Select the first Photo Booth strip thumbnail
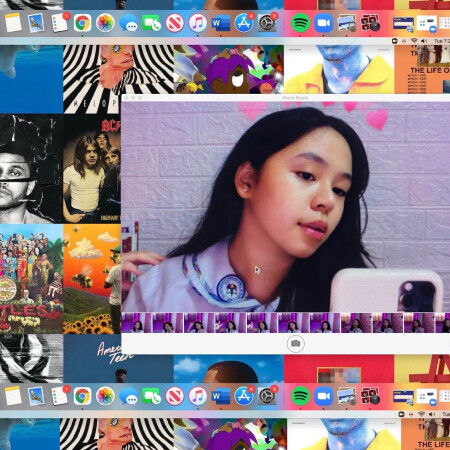The height and width of the screenshot is (450, 450). (x=137, y=323)
